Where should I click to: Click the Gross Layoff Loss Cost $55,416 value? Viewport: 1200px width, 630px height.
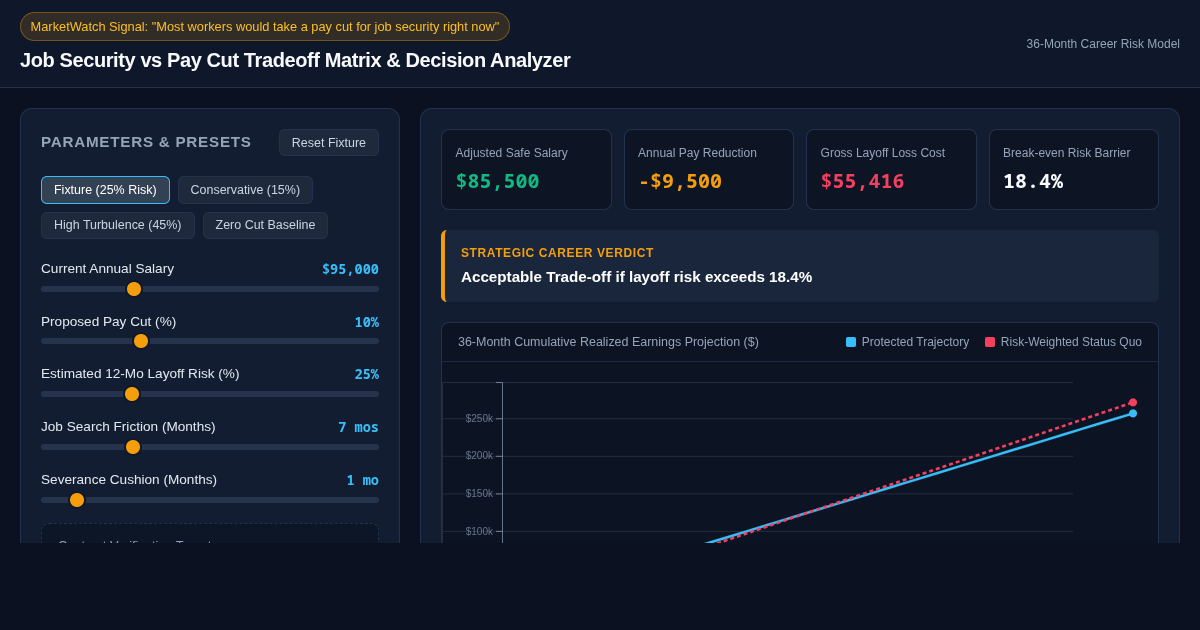[x=862, y=181]
